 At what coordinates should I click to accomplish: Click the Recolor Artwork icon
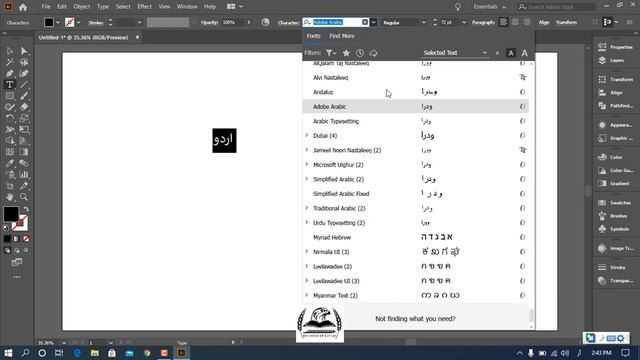click(265, 22)
